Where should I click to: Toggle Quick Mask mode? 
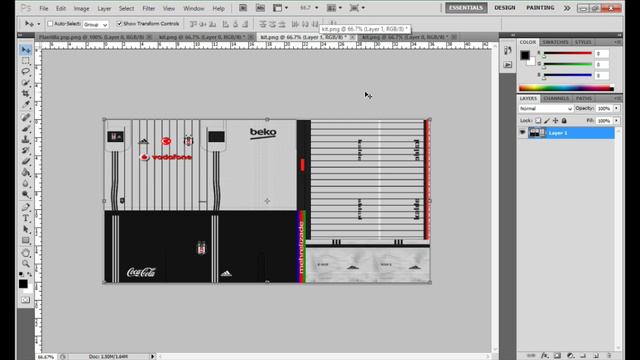[x=25, y=300]
